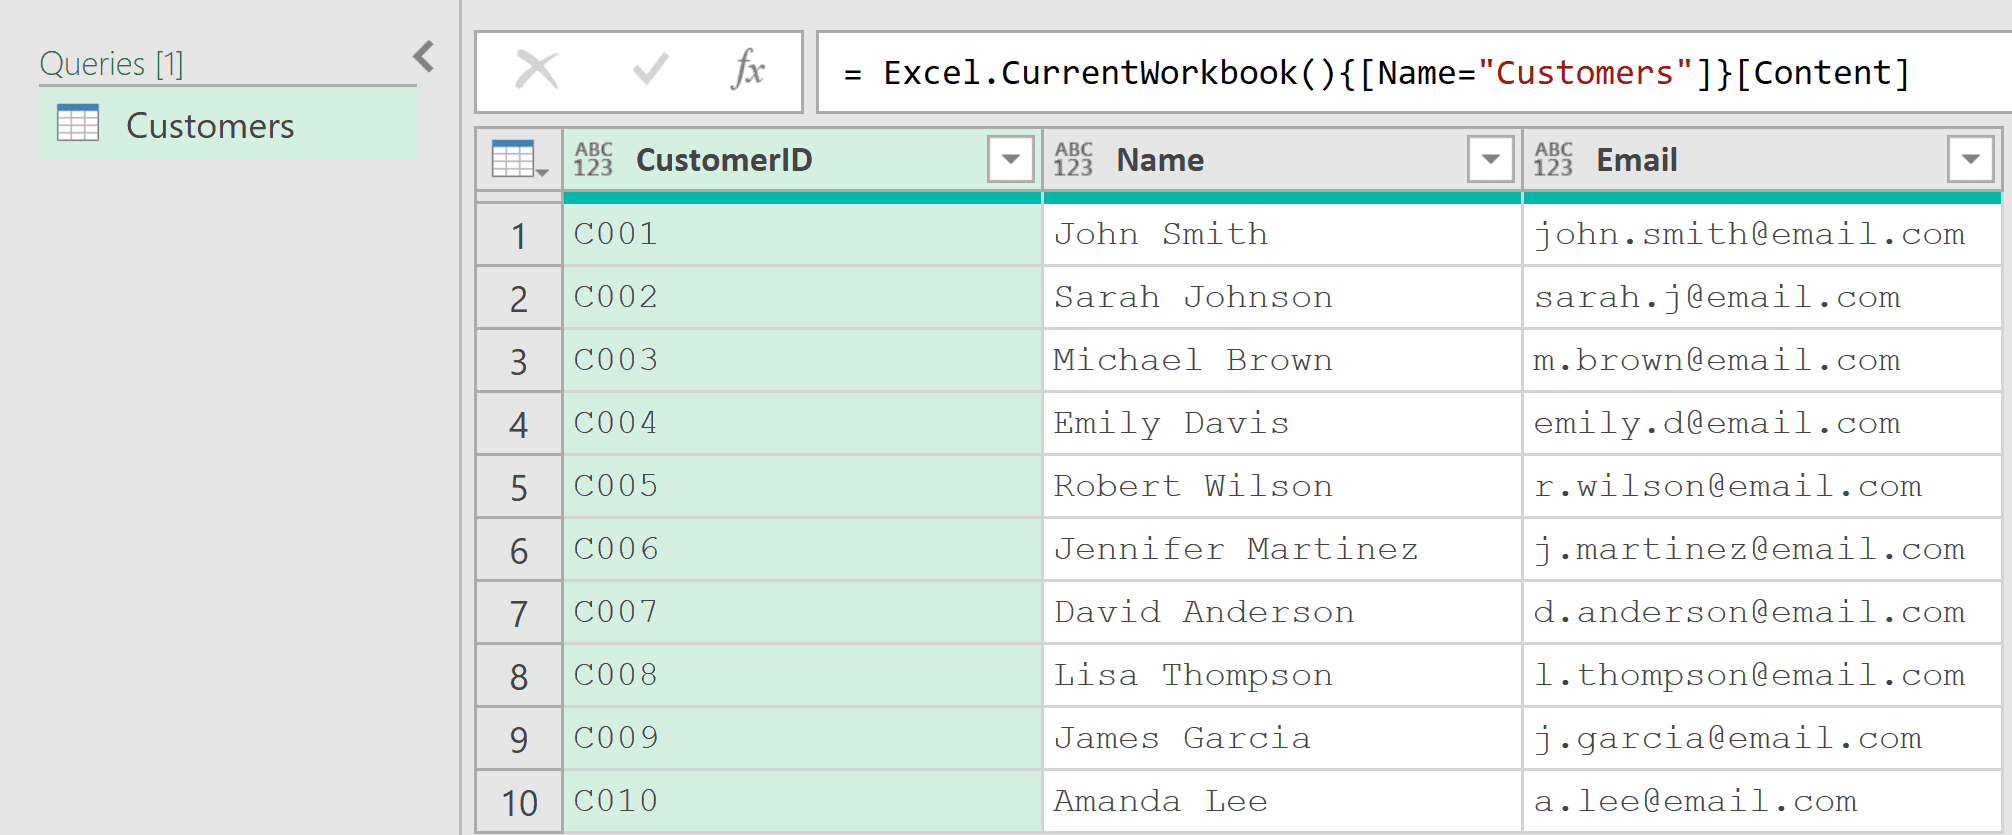The image size is (2012, 835).
Task: Select row number 2
Action: 518,298
